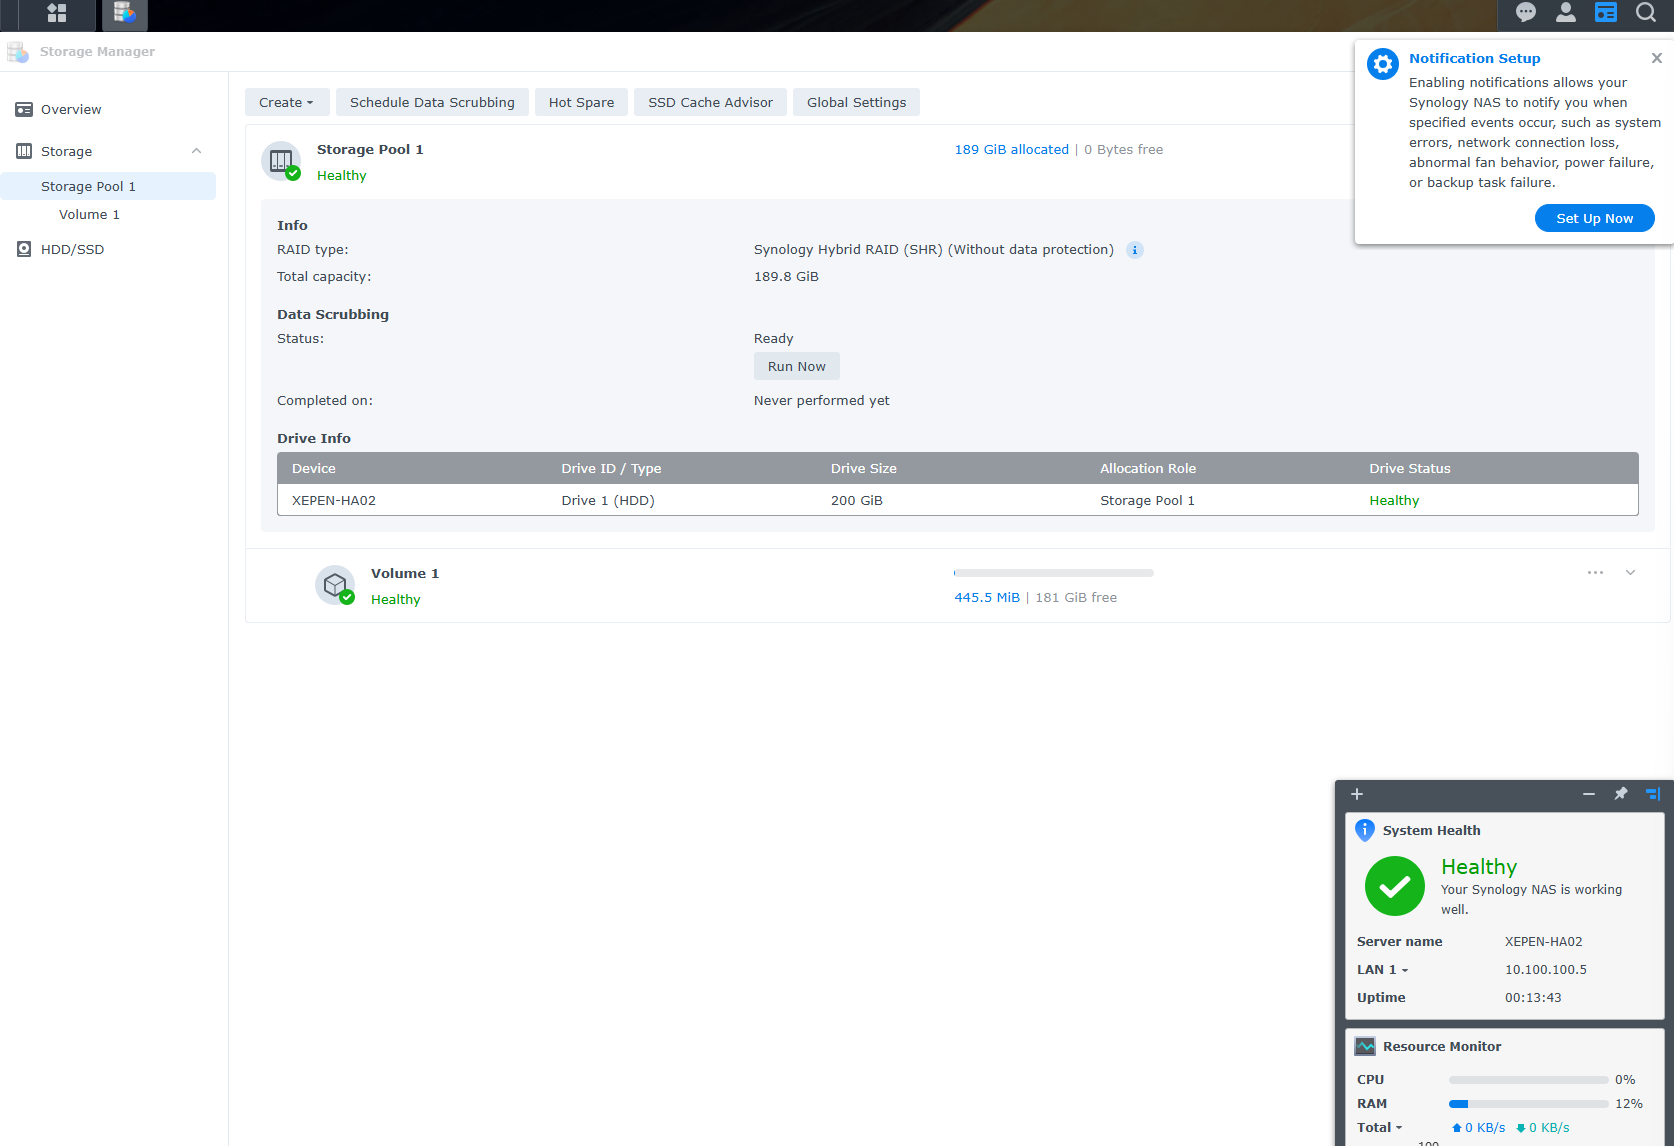Click the Storage Pool 1 status icon
1674x1146 pixels.
click(282, 161)
